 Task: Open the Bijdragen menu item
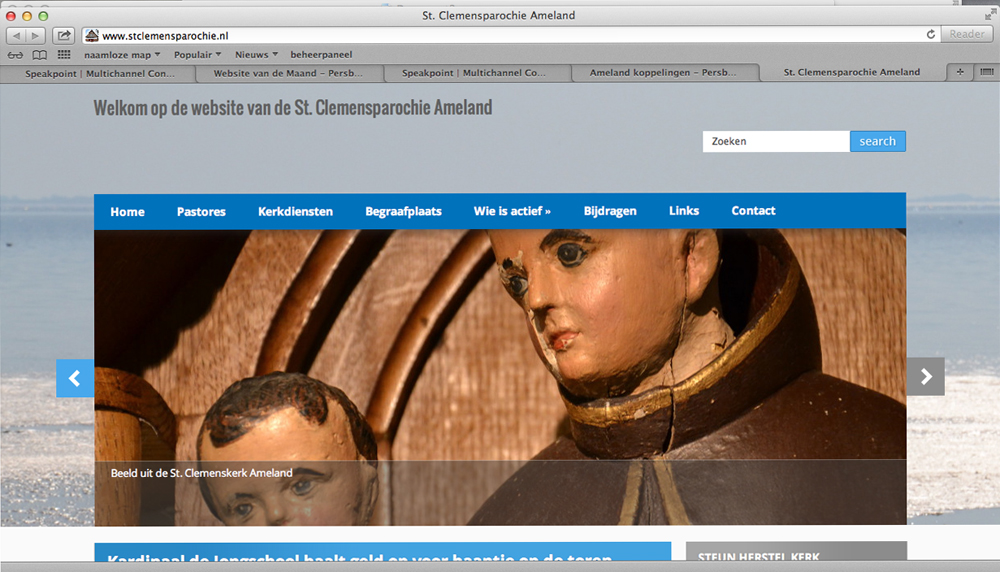pos(610,211)
